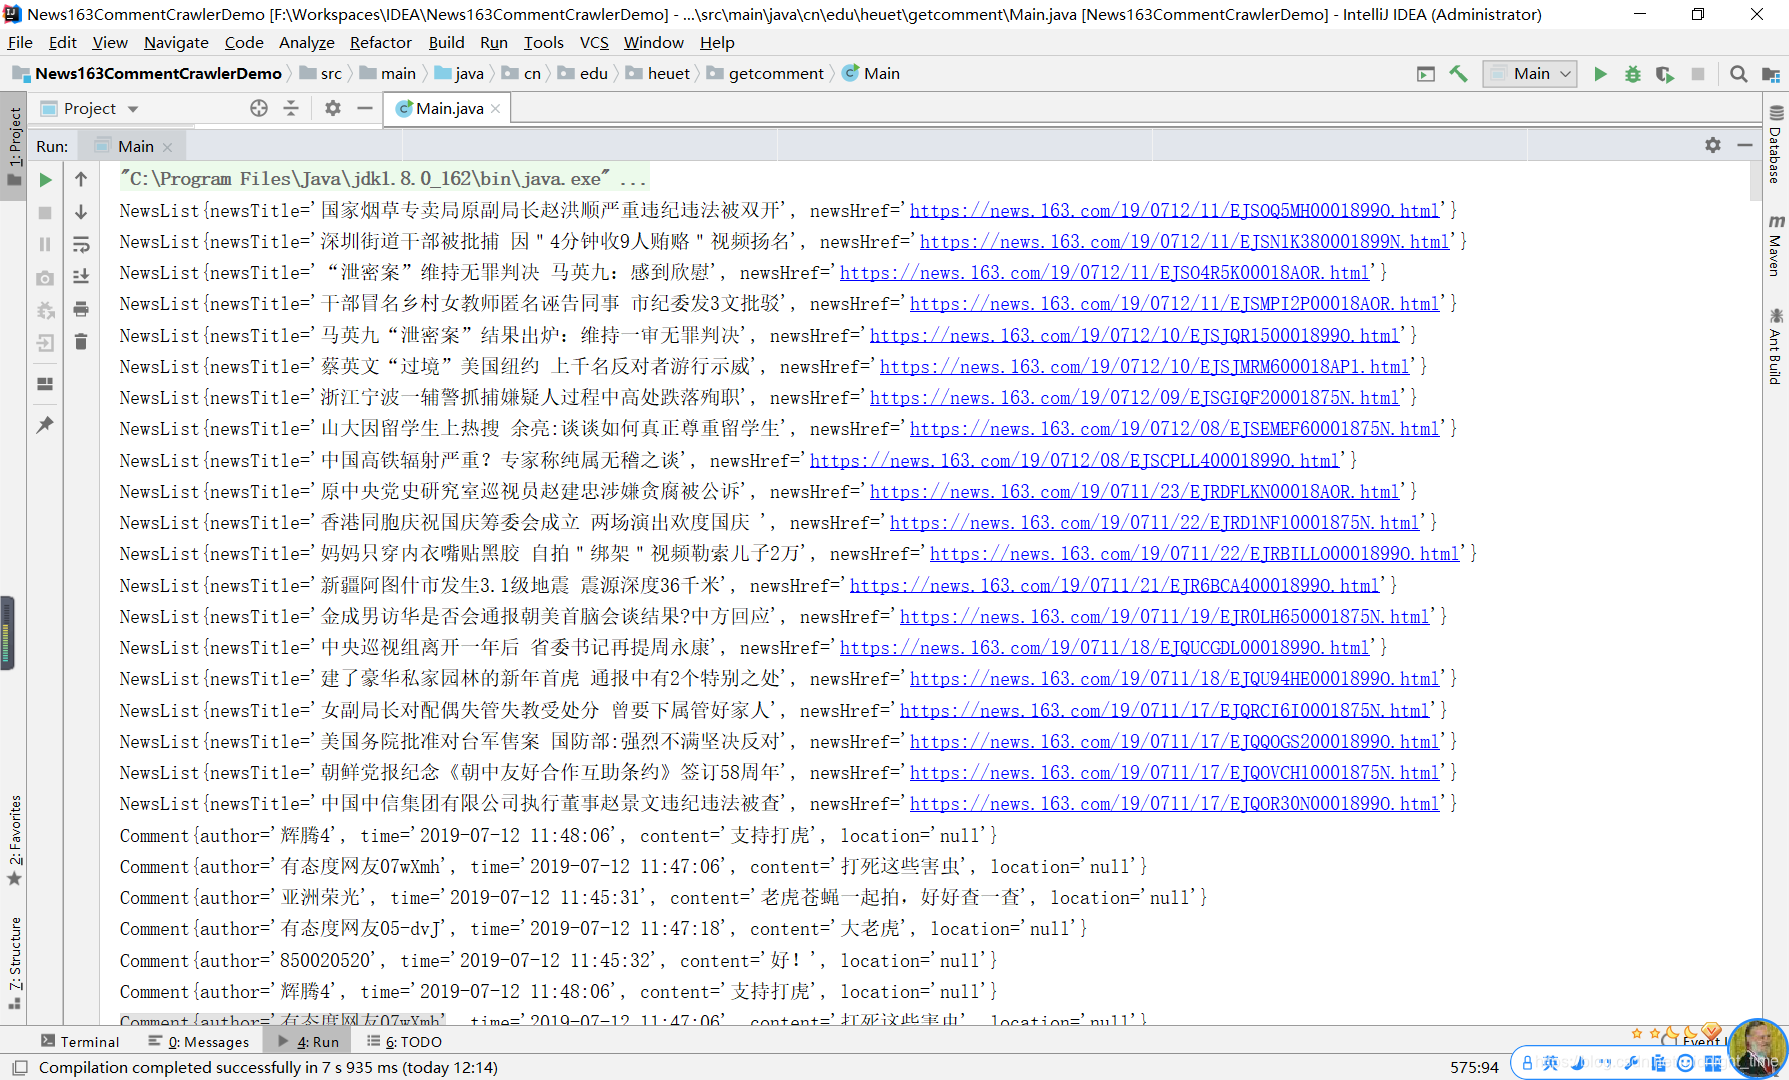Toggle Soft-Wrap in the console
1789x1080 pixels.
point(81,244)
